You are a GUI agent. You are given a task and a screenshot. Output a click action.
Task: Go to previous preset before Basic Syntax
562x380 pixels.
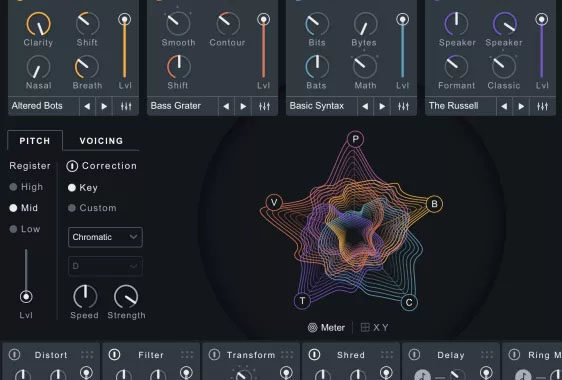pos(365,106)
